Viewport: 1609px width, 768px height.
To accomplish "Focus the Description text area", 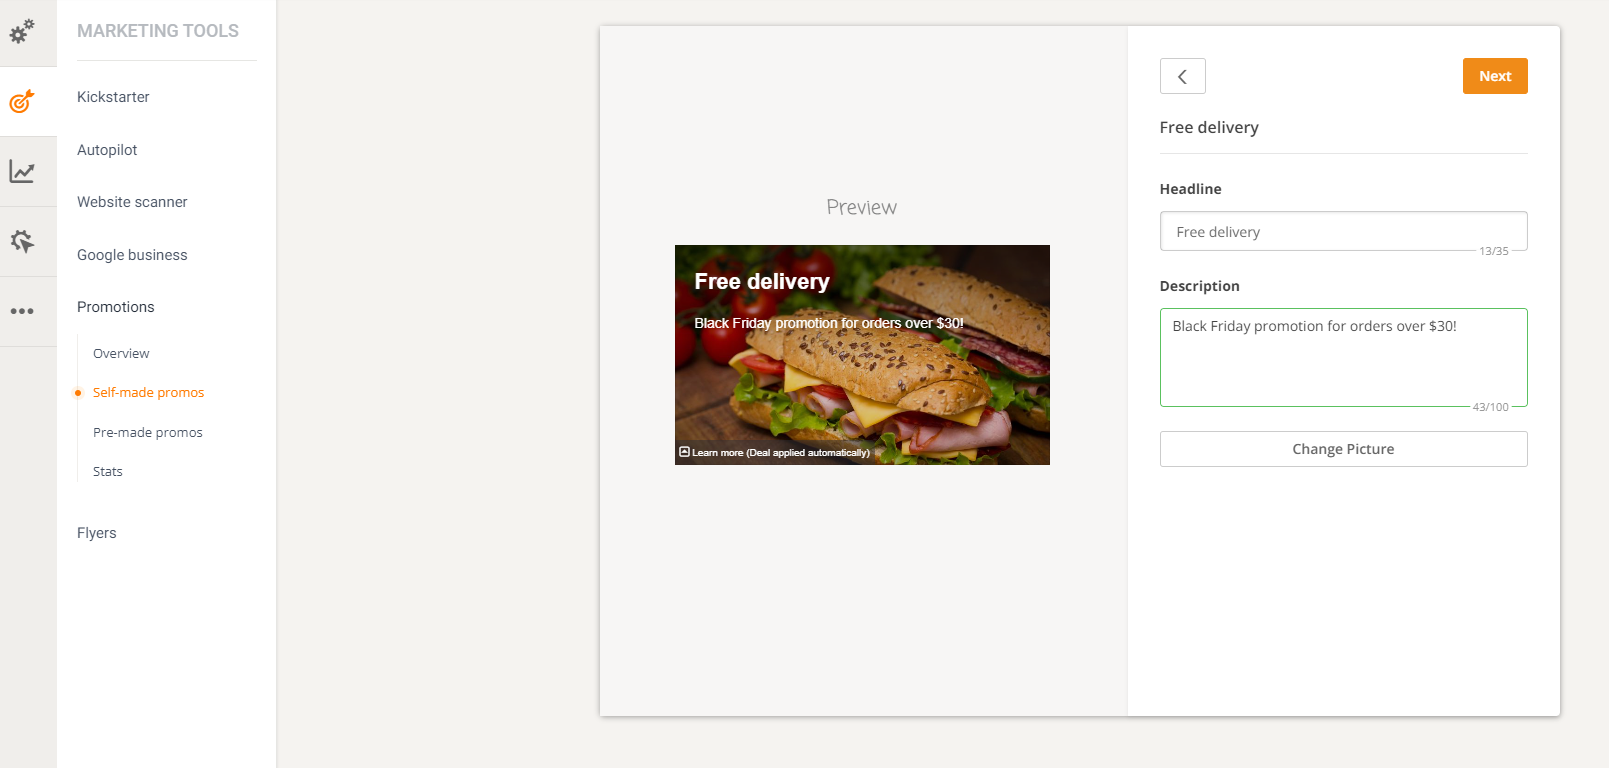I will pyautogui.click(x=1343, y=357).
